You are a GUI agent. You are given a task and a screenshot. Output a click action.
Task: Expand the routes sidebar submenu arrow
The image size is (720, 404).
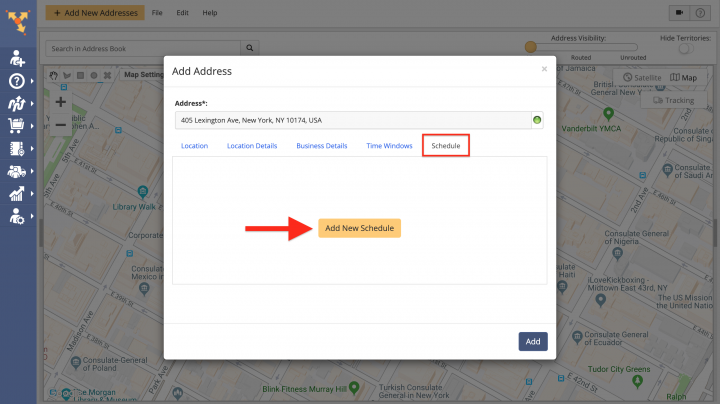[x=32, y=104]
